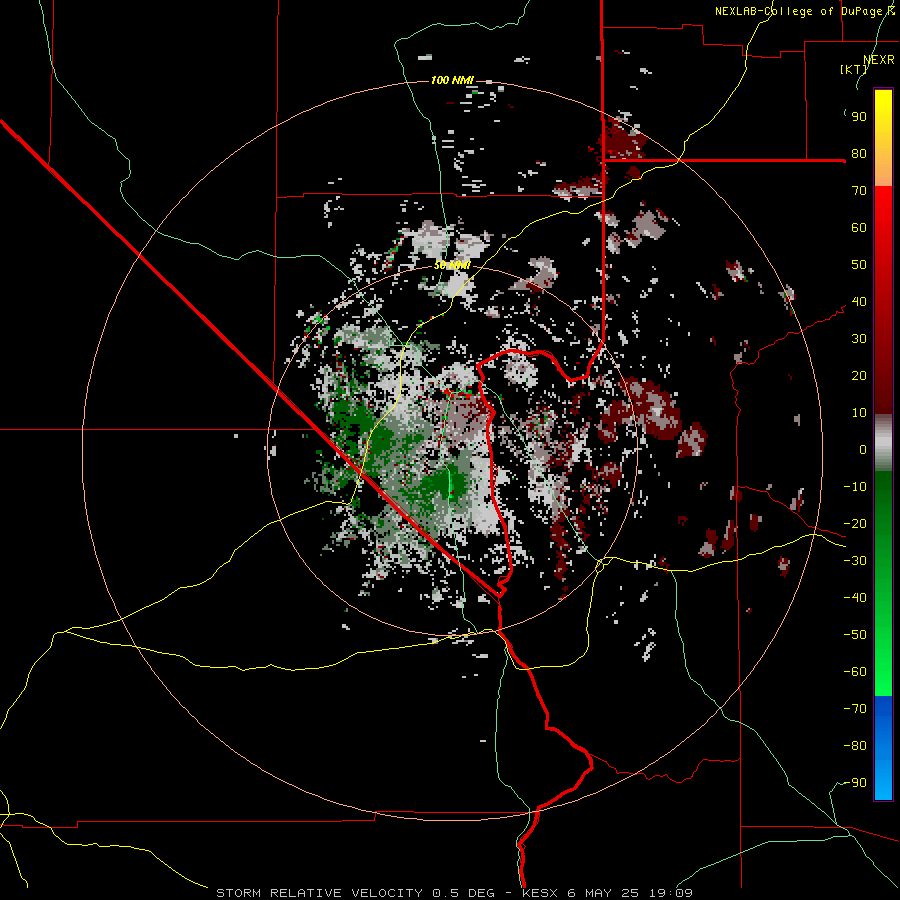
Task: Pick the yellow top segment of color bar
Action: pyautogui.click(x=883, y=138)
